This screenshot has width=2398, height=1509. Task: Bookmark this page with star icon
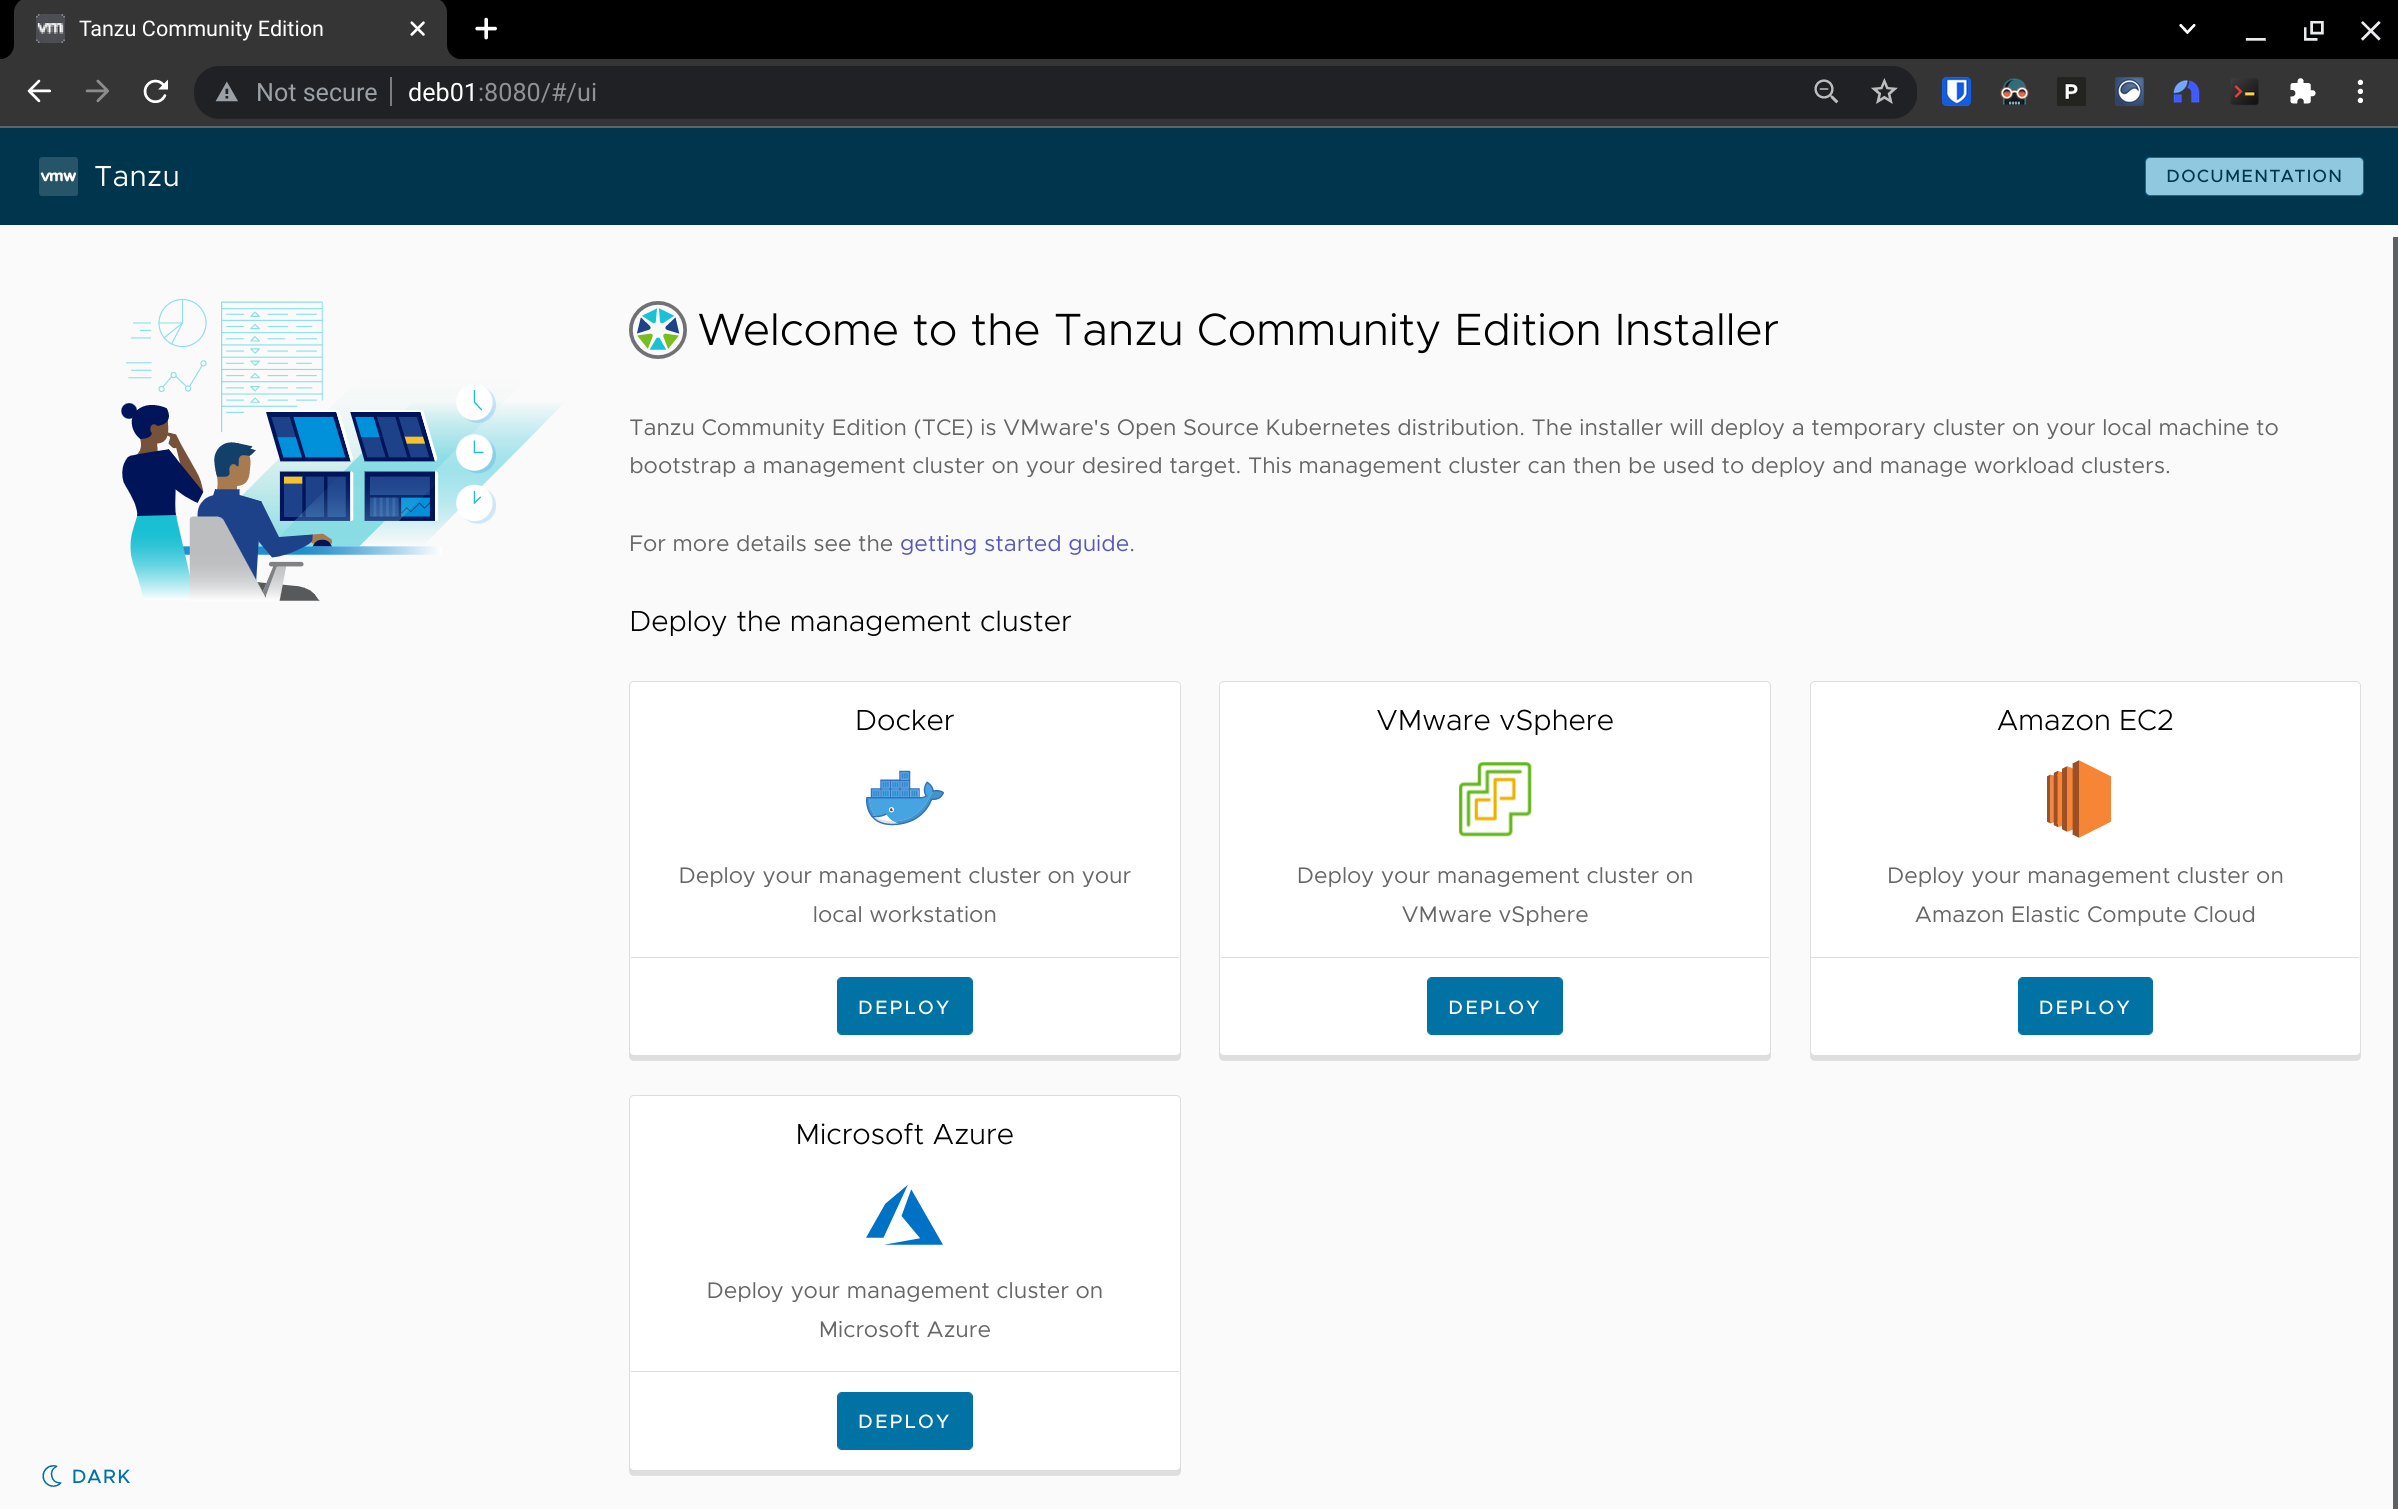(x=1884, y=92)
